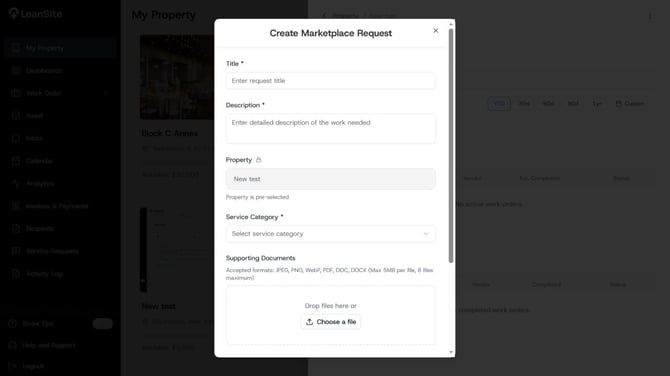Open Invoices & Payments in the sidebar
This screenshot has height=376, width=670.
tap(57, 206)
